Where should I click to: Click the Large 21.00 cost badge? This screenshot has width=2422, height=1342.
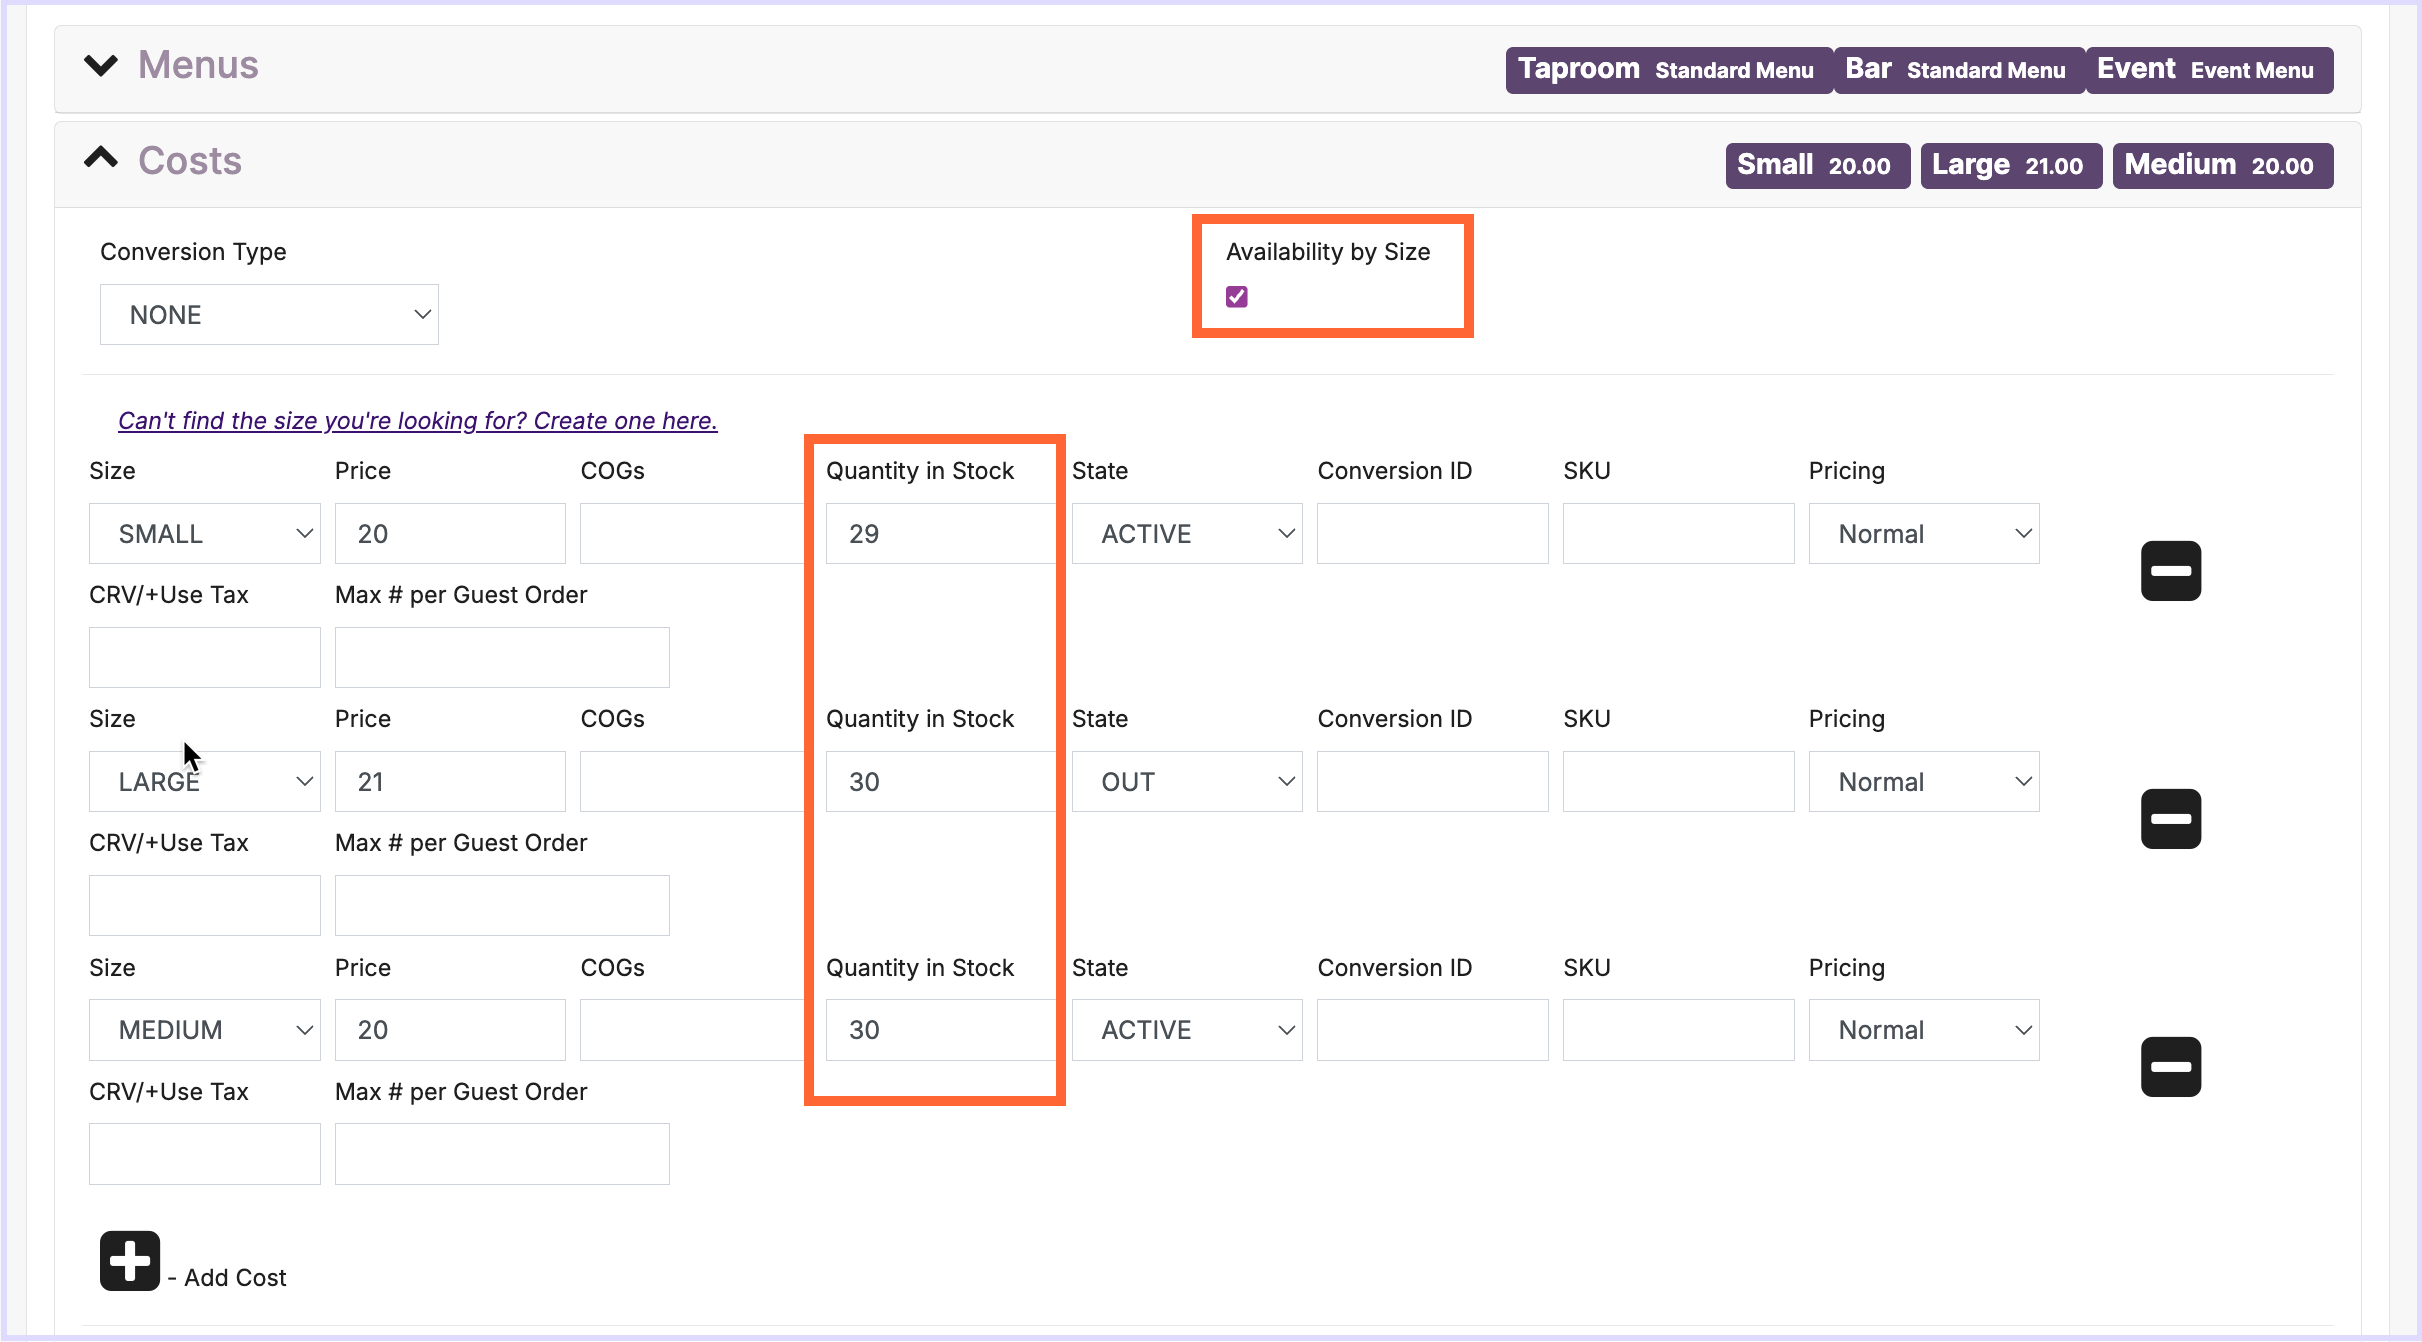pyautogui.click(x=2010, y=166)
